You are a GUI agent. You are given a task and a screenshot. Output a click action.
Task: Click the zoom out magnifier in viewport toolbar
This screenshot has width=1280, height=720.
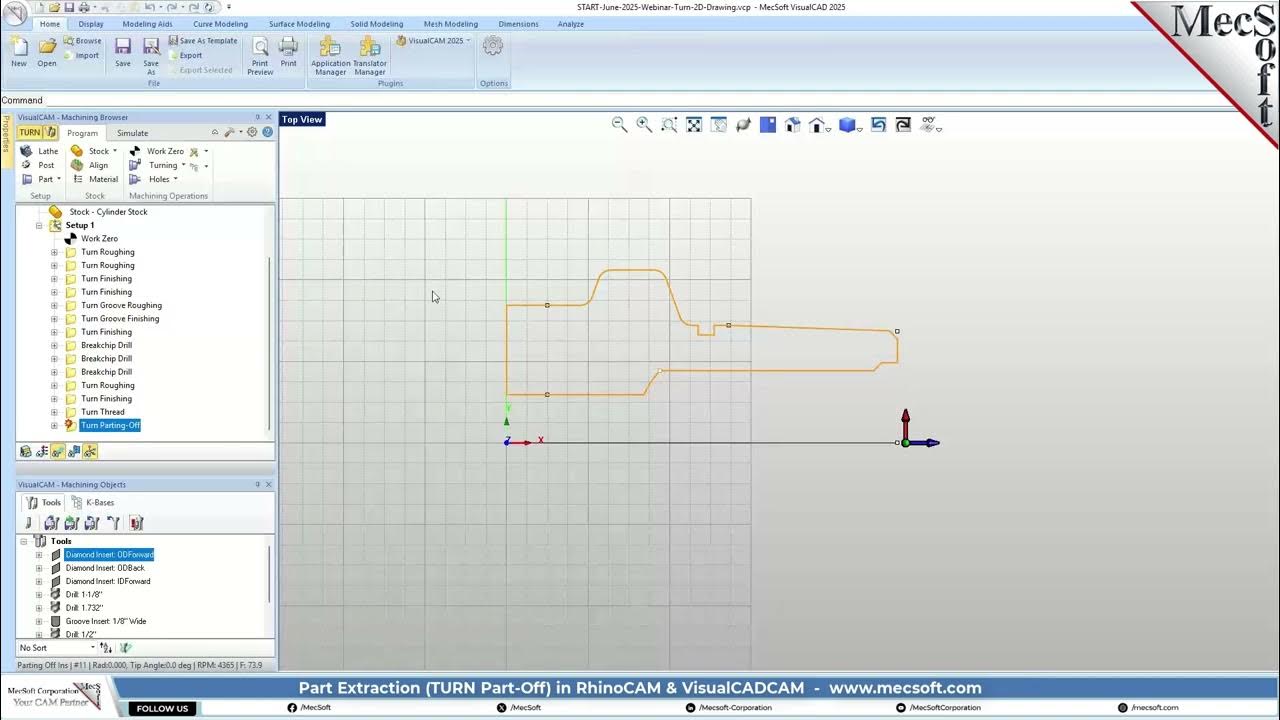coord(619,125)
